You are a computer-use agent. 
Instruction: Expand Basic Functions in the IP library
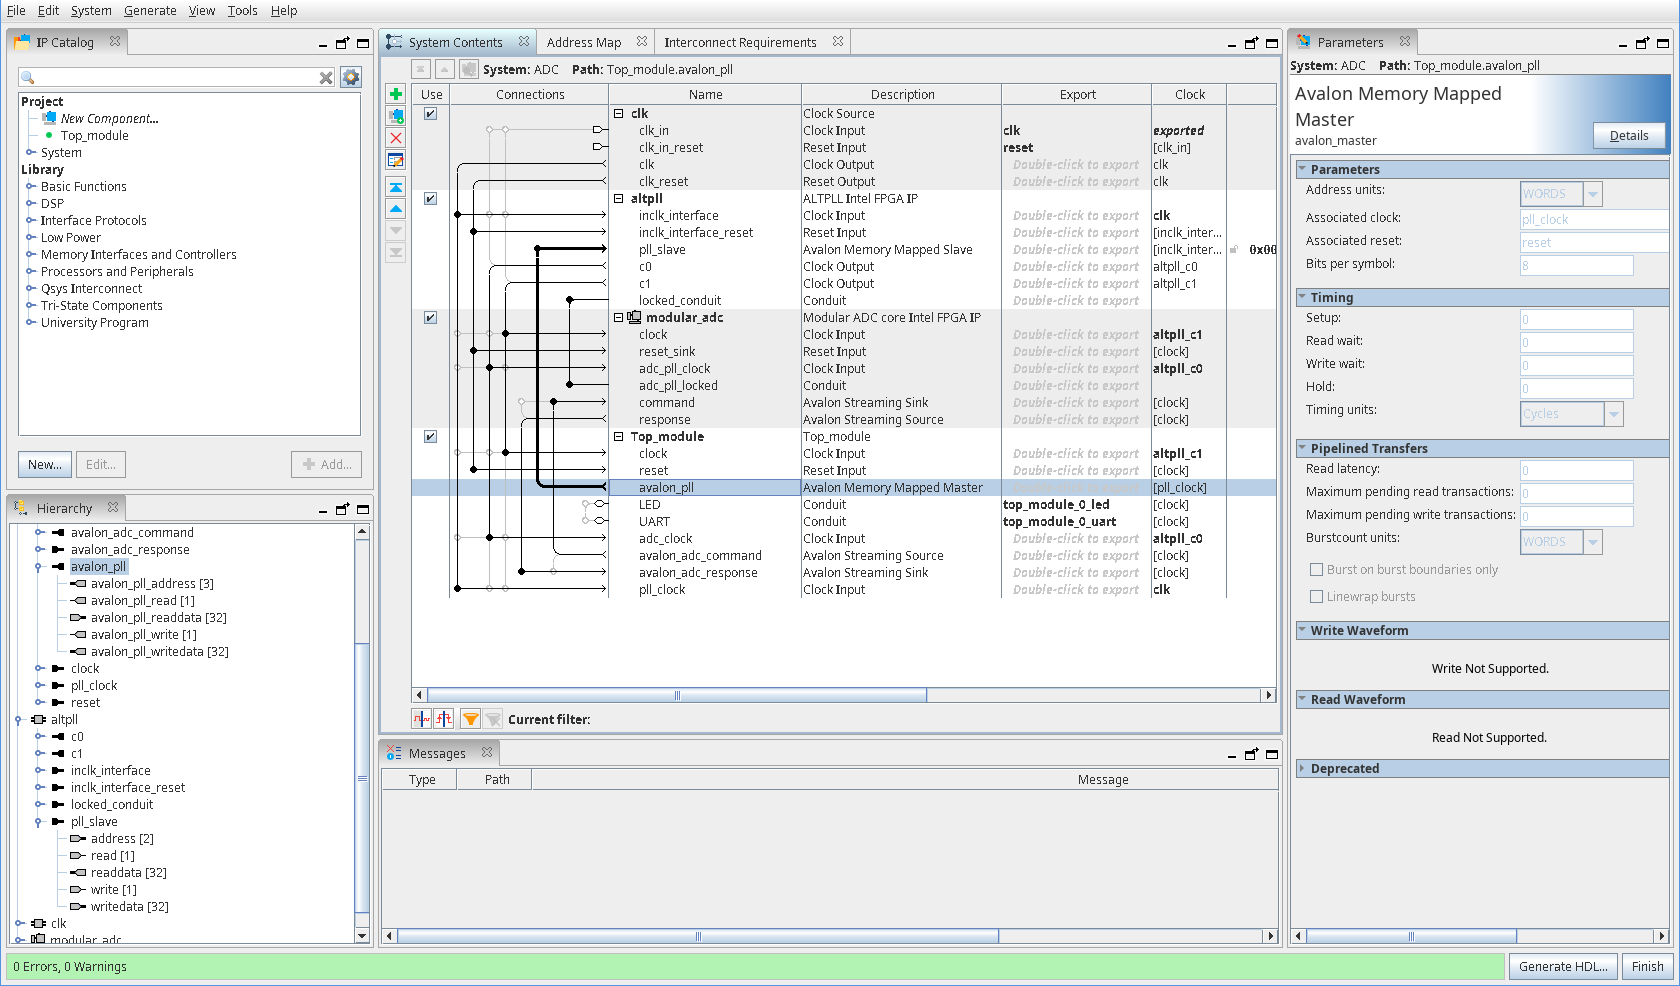click(x=31, y=187)
